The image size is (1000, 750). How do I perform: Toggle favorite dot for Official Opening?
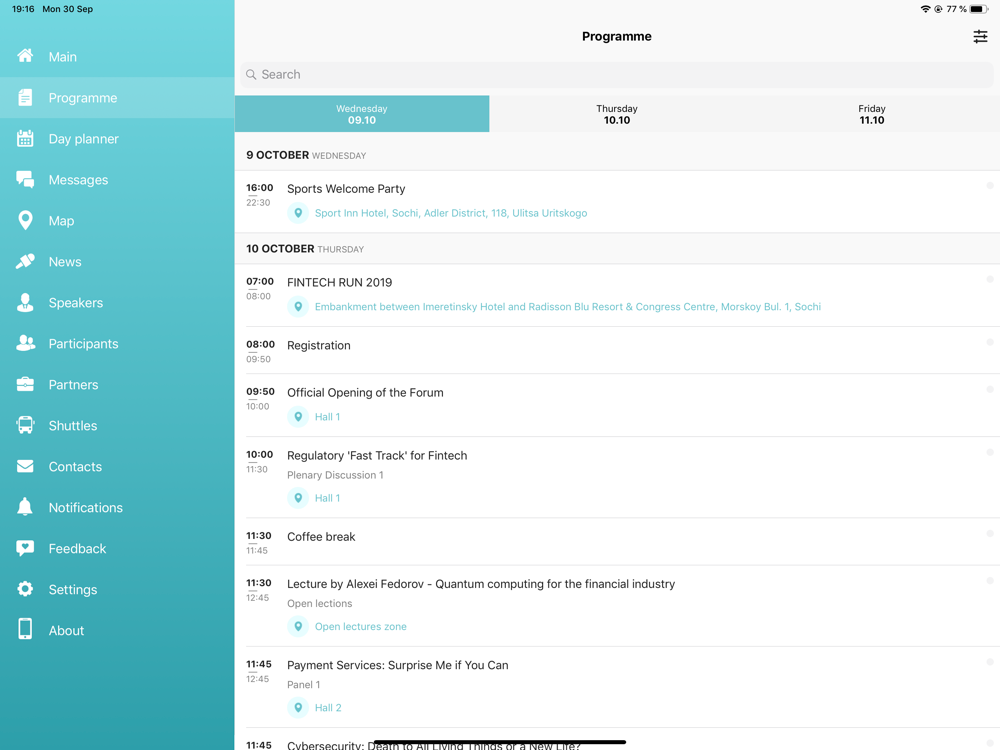(x=990, y=390)
